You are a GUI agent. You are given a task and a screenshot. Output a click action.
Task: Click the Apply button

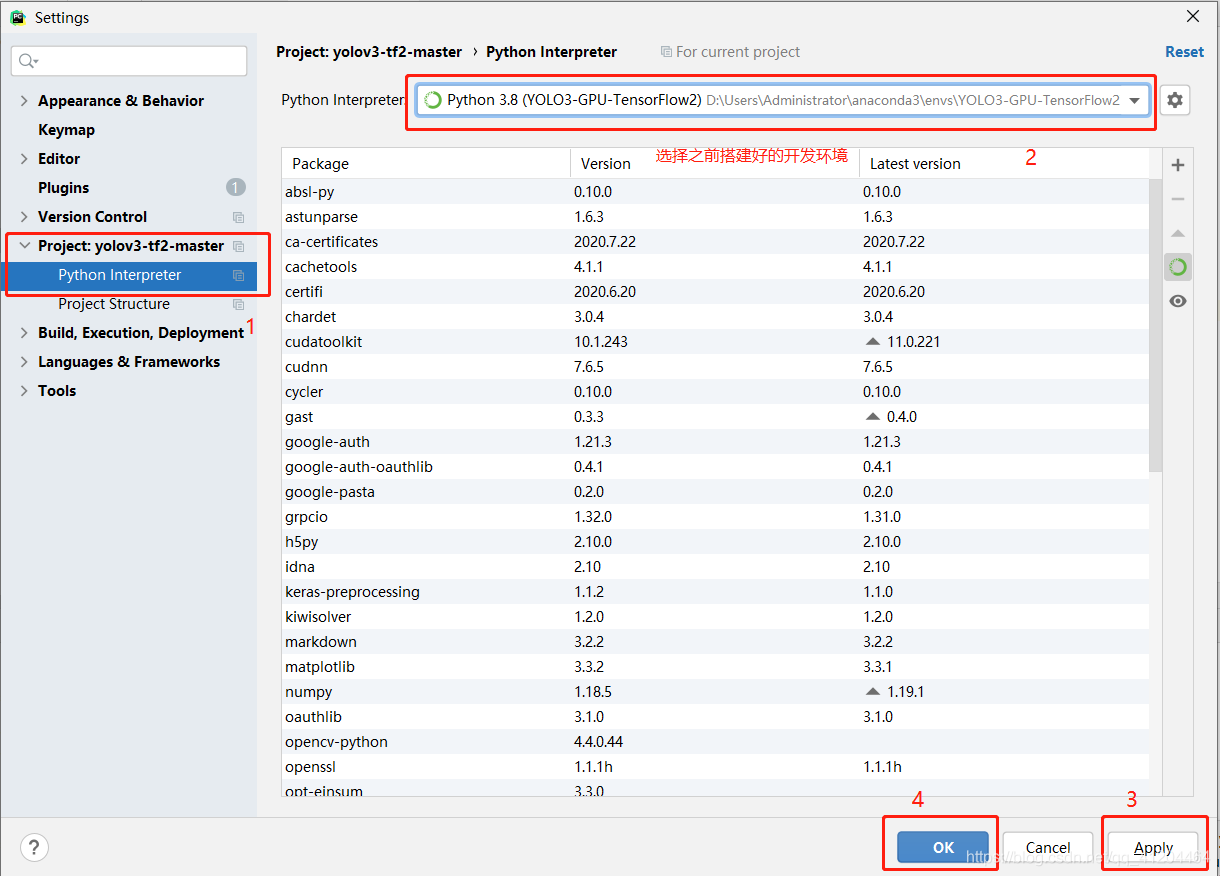click(x=1153, y=847)
